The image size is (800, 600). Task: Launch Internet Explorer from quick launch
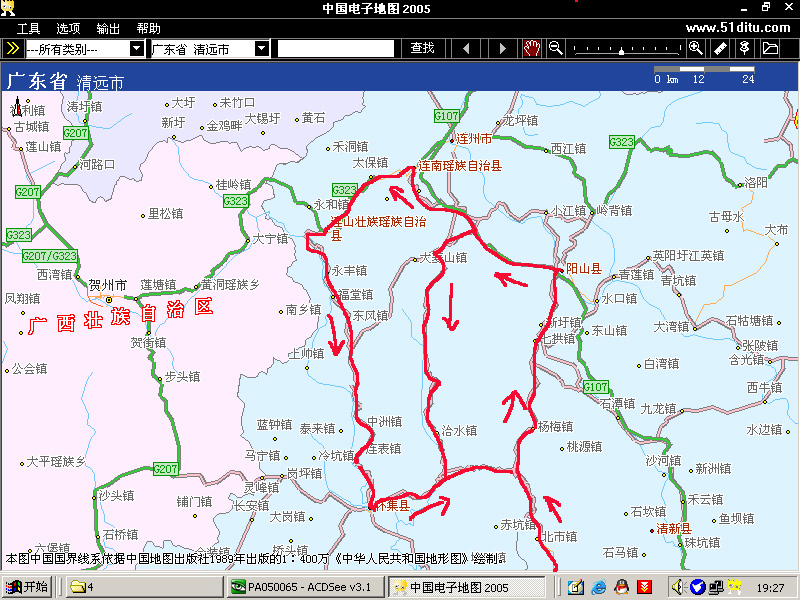[x=598, y=587]
